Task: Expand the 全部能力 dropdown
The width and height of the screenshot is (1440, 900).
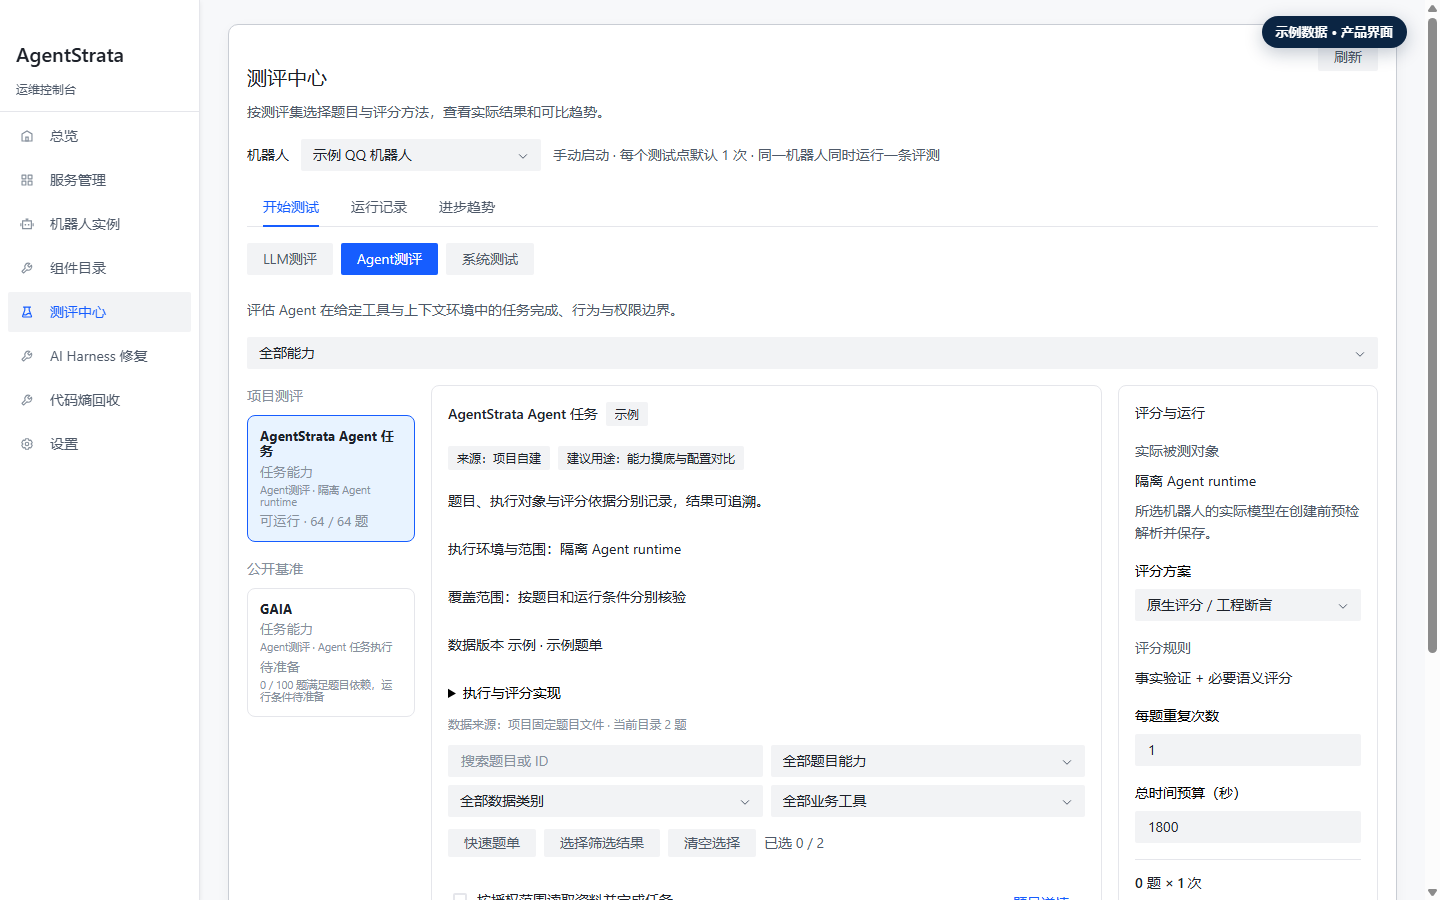Action: tap(812, 353)
